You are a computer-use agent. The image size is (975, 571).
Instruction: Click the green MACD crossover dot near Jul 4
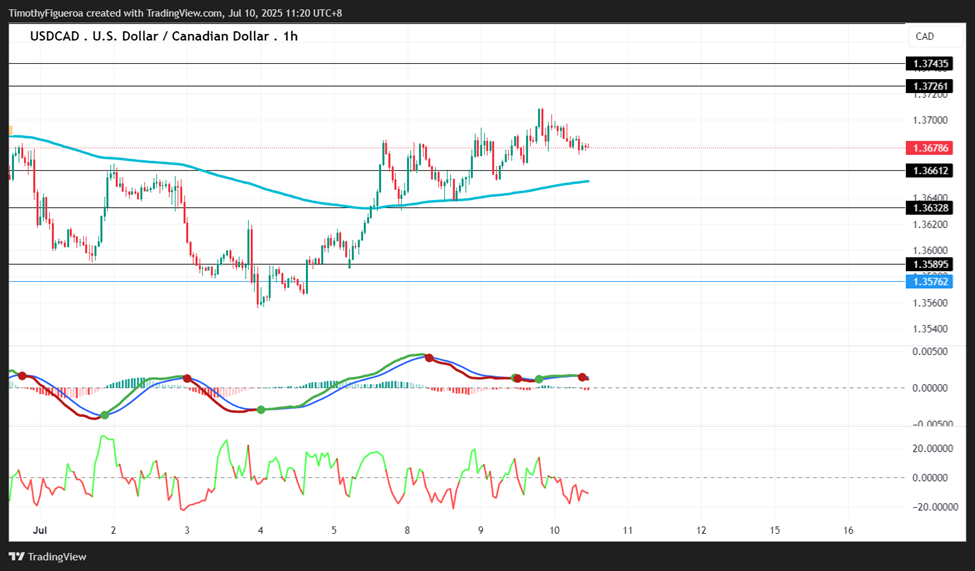tap(261, 409)
